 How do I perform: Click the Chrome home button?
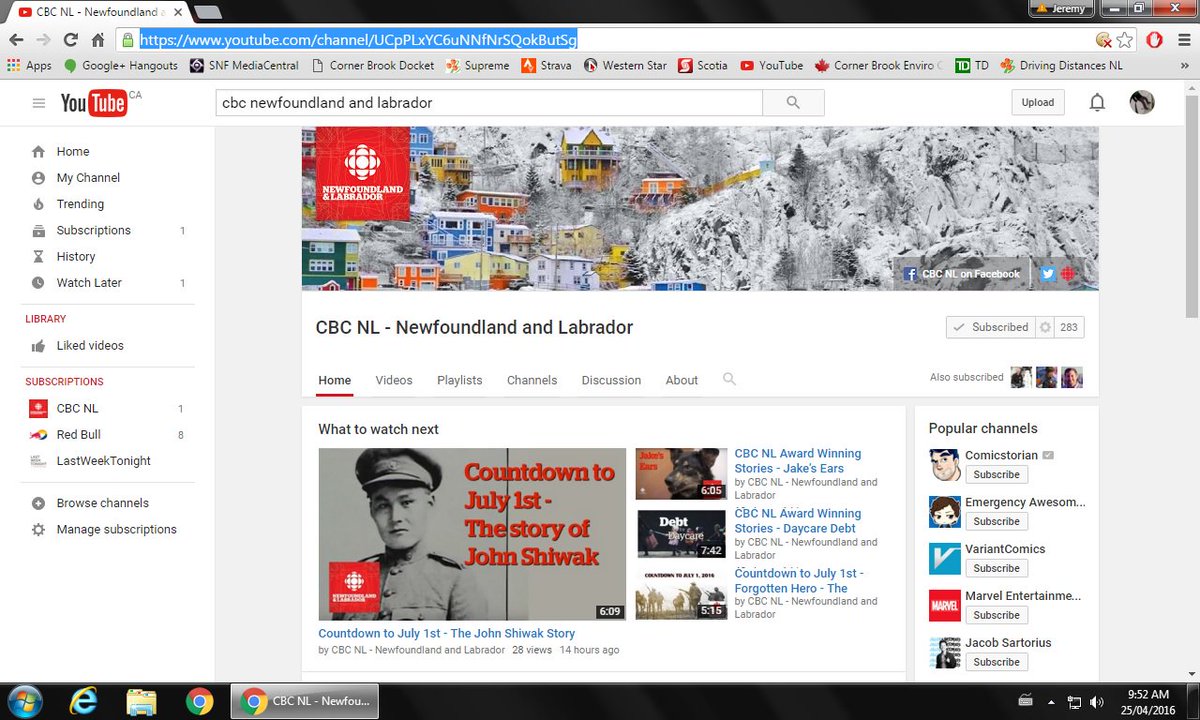coord(97,40)
